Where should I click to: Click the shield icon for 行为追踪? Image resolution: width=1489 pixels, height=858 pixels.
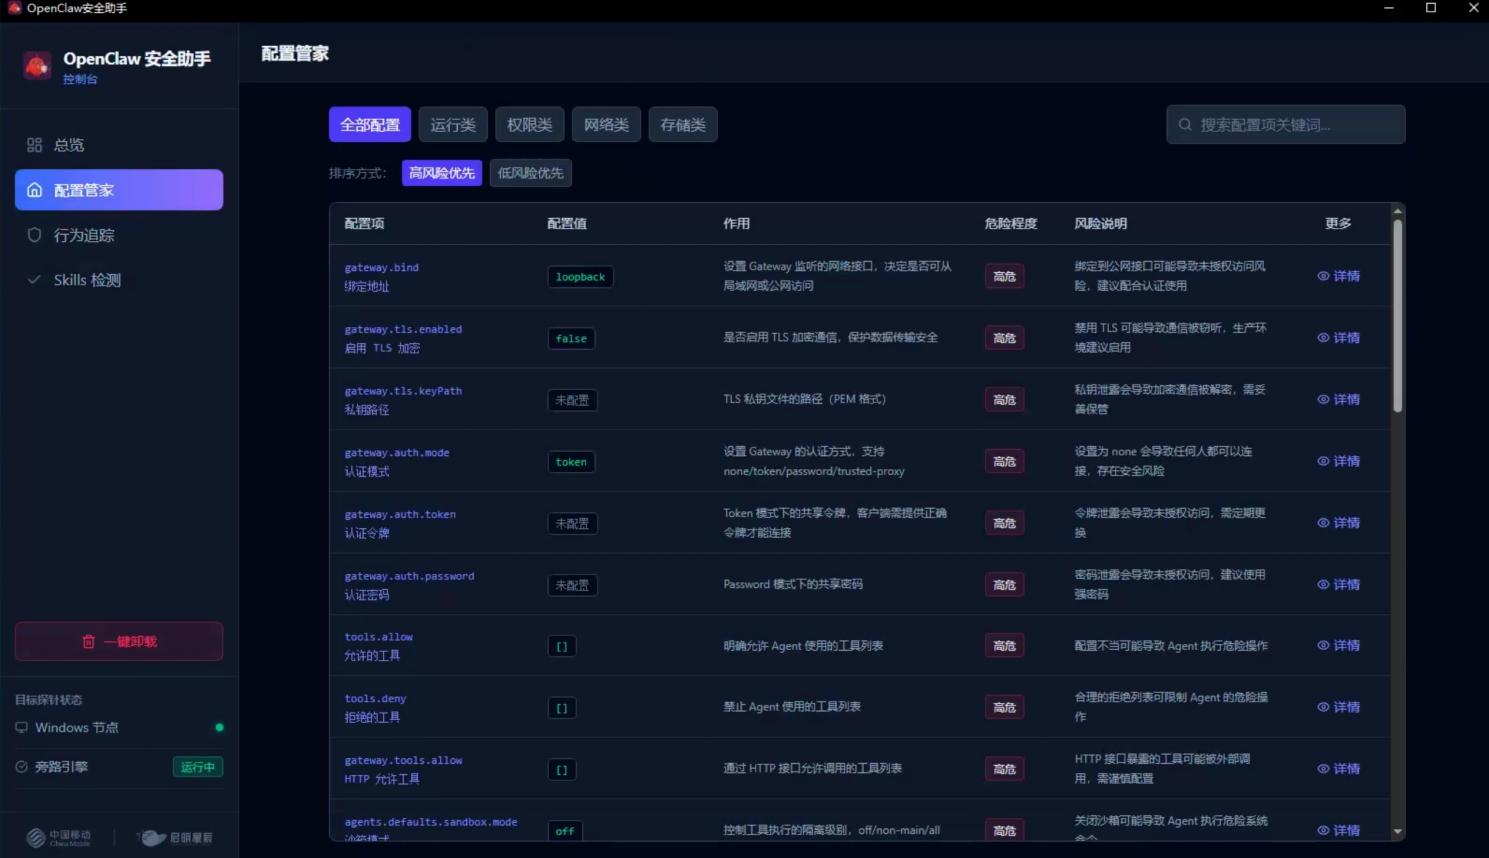(35, 235)
